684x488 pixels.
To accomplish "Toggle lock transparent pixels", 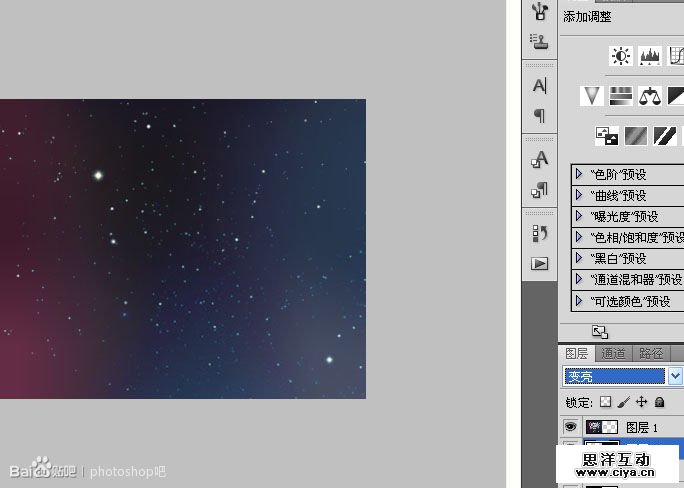I will click(x=605, y=402).
